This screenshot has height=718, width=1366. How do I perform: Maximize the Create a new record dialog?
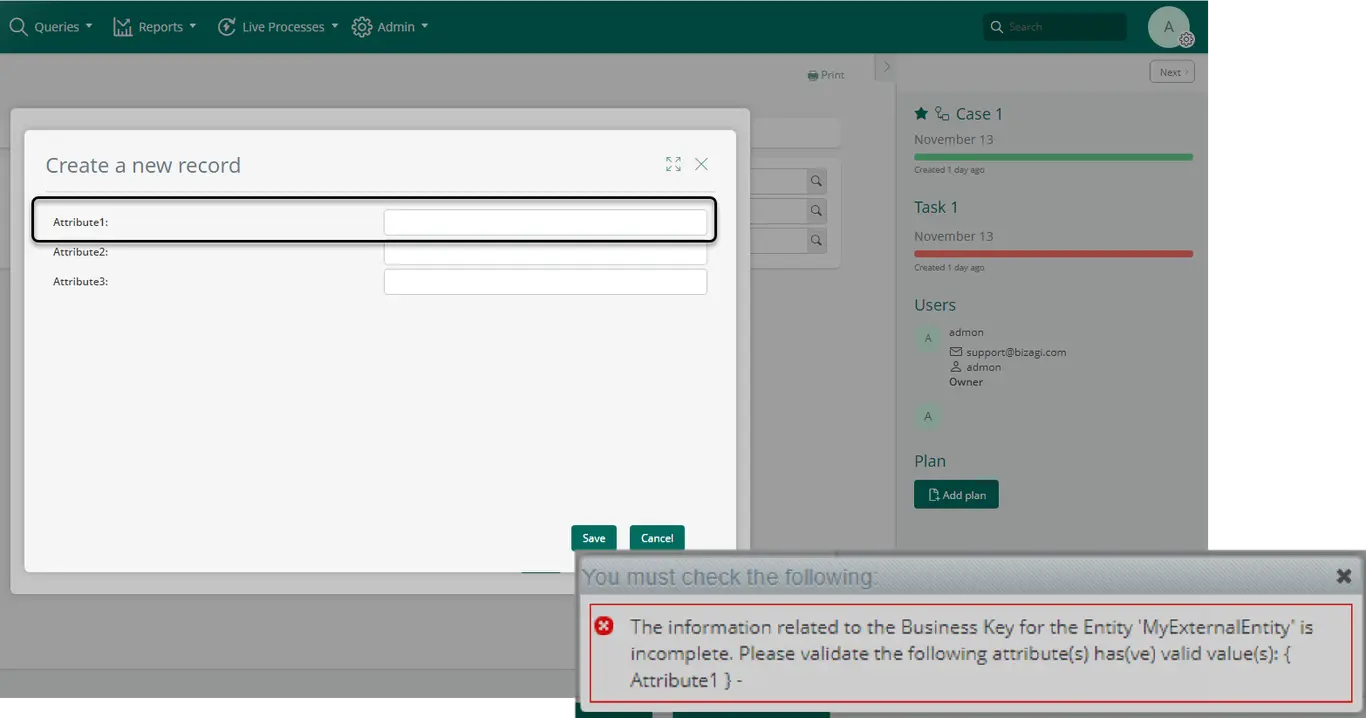click(x=673, y=164)
